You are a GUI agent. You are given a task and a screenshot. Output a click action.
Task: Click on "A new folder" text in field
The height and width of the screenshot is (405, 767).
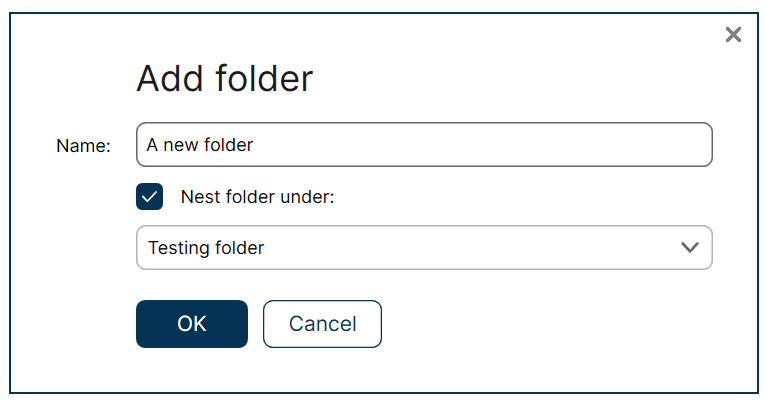point(200,145)
